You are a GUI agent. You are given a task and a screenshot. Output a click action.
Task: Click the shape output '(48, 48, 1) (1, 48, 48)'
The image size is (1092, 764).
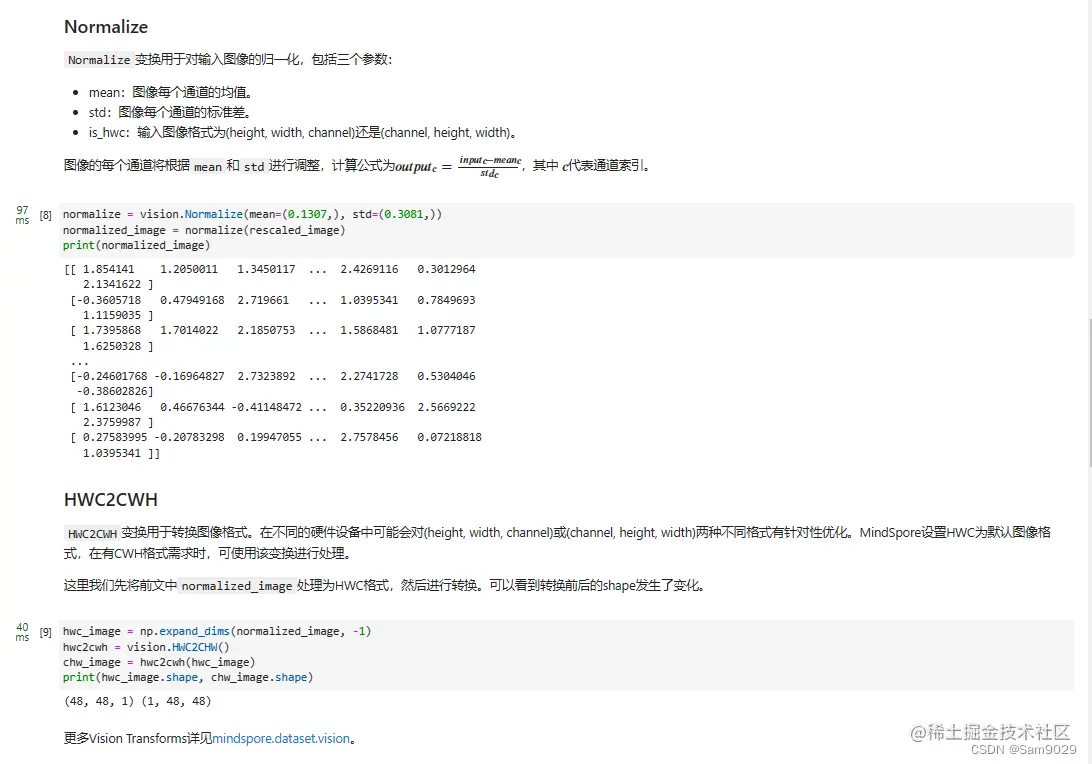point(137,701)
